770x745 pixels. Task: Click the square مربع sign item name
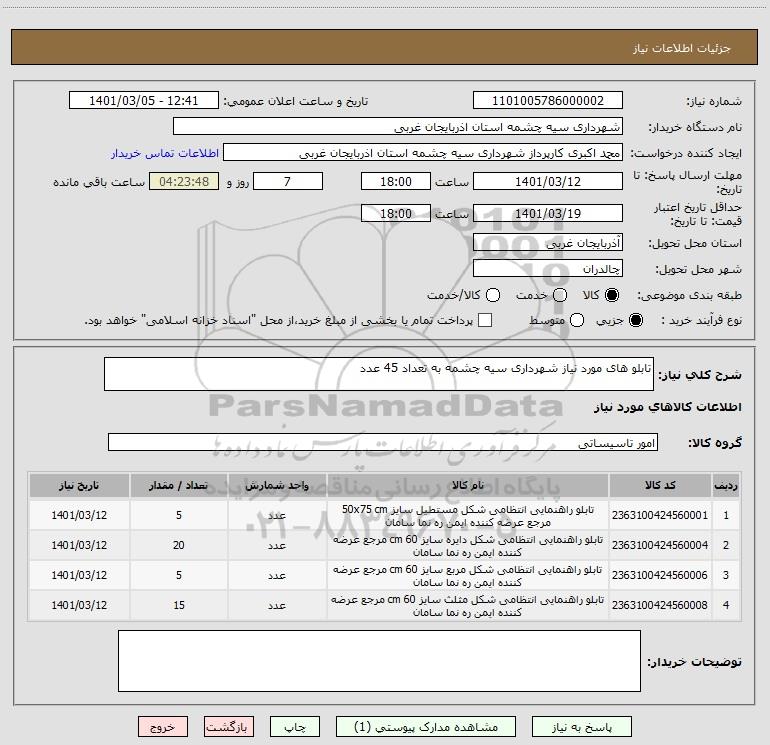(468, 576)
